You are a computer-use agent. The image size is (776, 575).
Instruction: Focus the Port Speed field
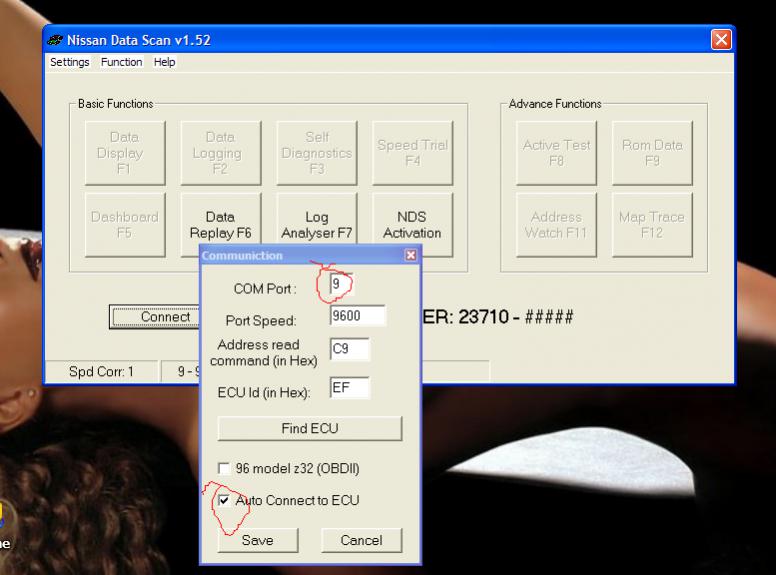click(357, 316)
